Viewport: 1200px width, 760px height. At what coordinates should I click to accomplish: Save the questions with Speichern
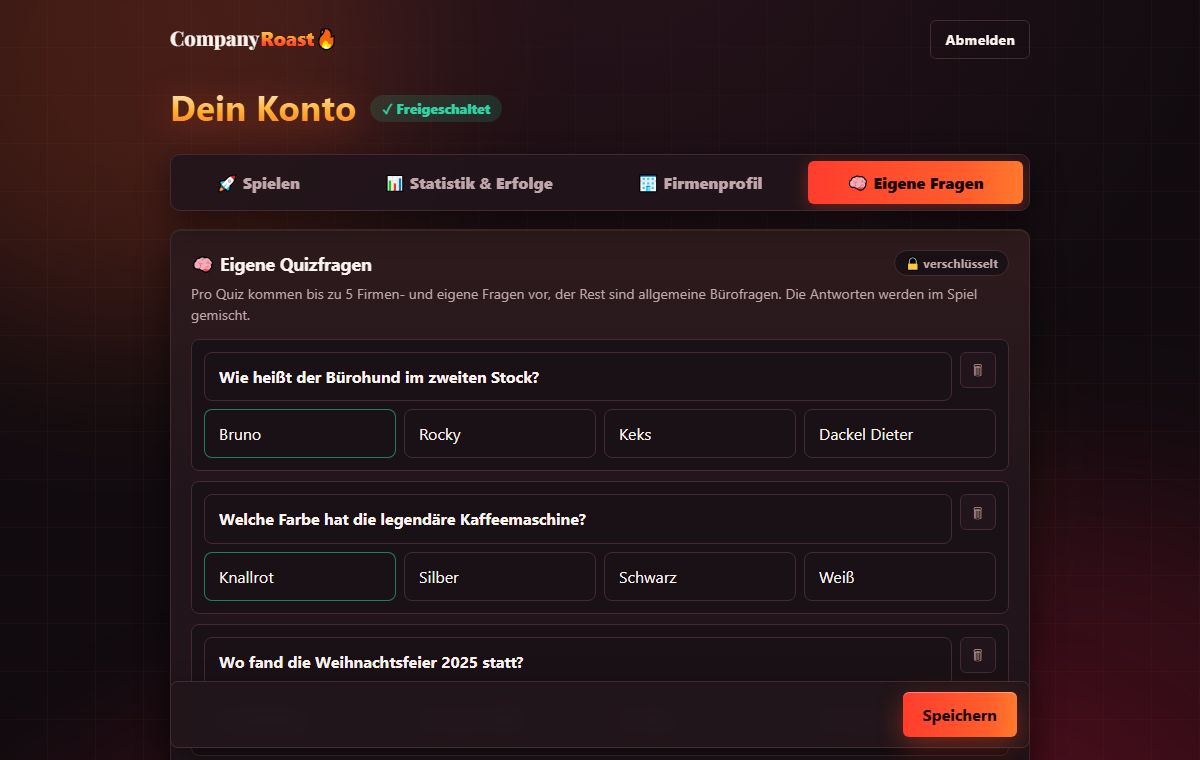tap(960, 715)
